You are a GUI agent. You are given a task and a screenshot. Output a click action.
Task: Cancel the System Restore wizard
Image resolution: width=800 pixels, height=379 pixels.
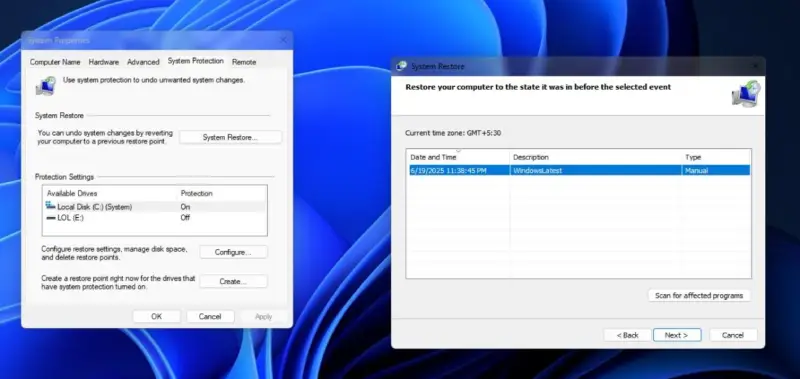(733, 335)
